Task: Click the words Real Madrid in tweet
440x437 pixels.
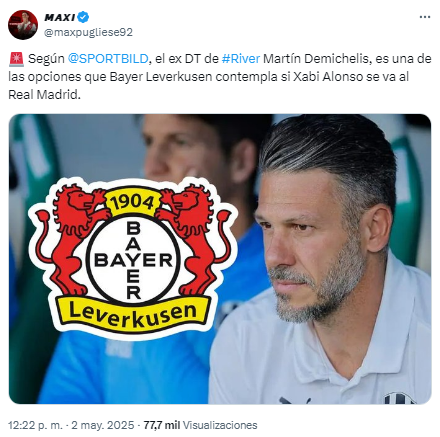Action: (x=44, y=95)
